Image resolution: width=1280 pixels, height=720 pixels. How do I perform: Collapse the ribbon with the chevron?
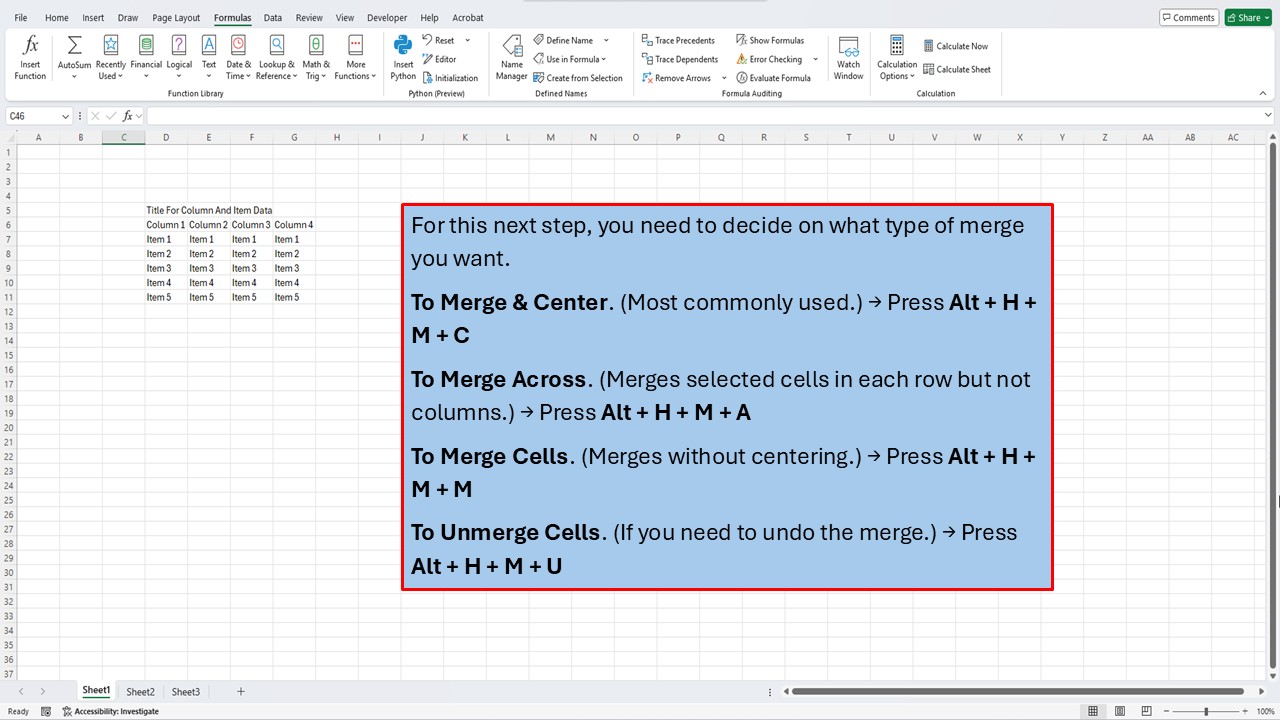point(1262,93)
